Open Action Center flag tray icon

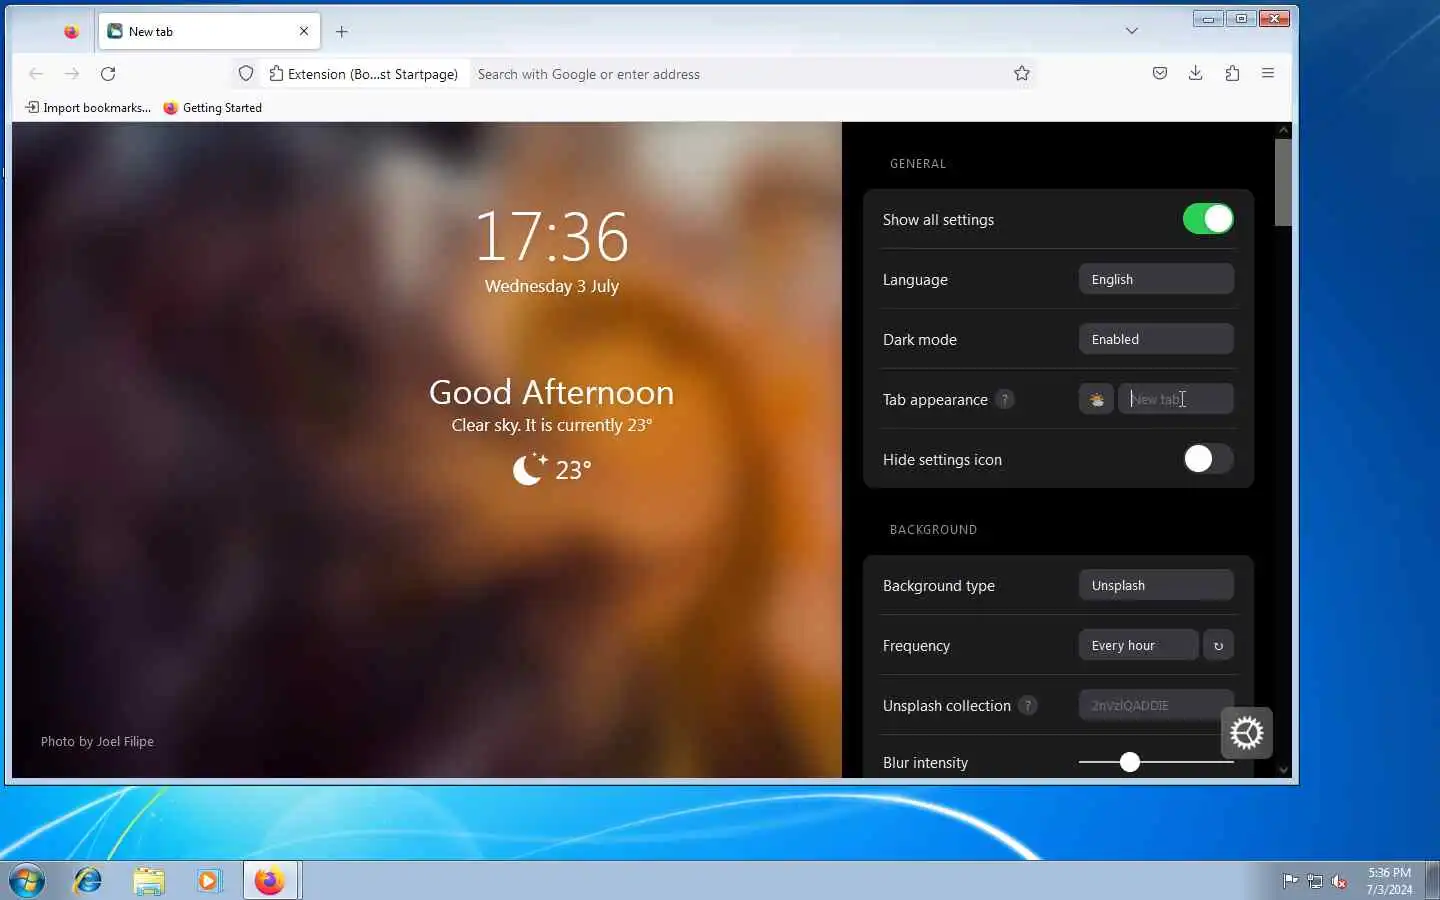1291,881
